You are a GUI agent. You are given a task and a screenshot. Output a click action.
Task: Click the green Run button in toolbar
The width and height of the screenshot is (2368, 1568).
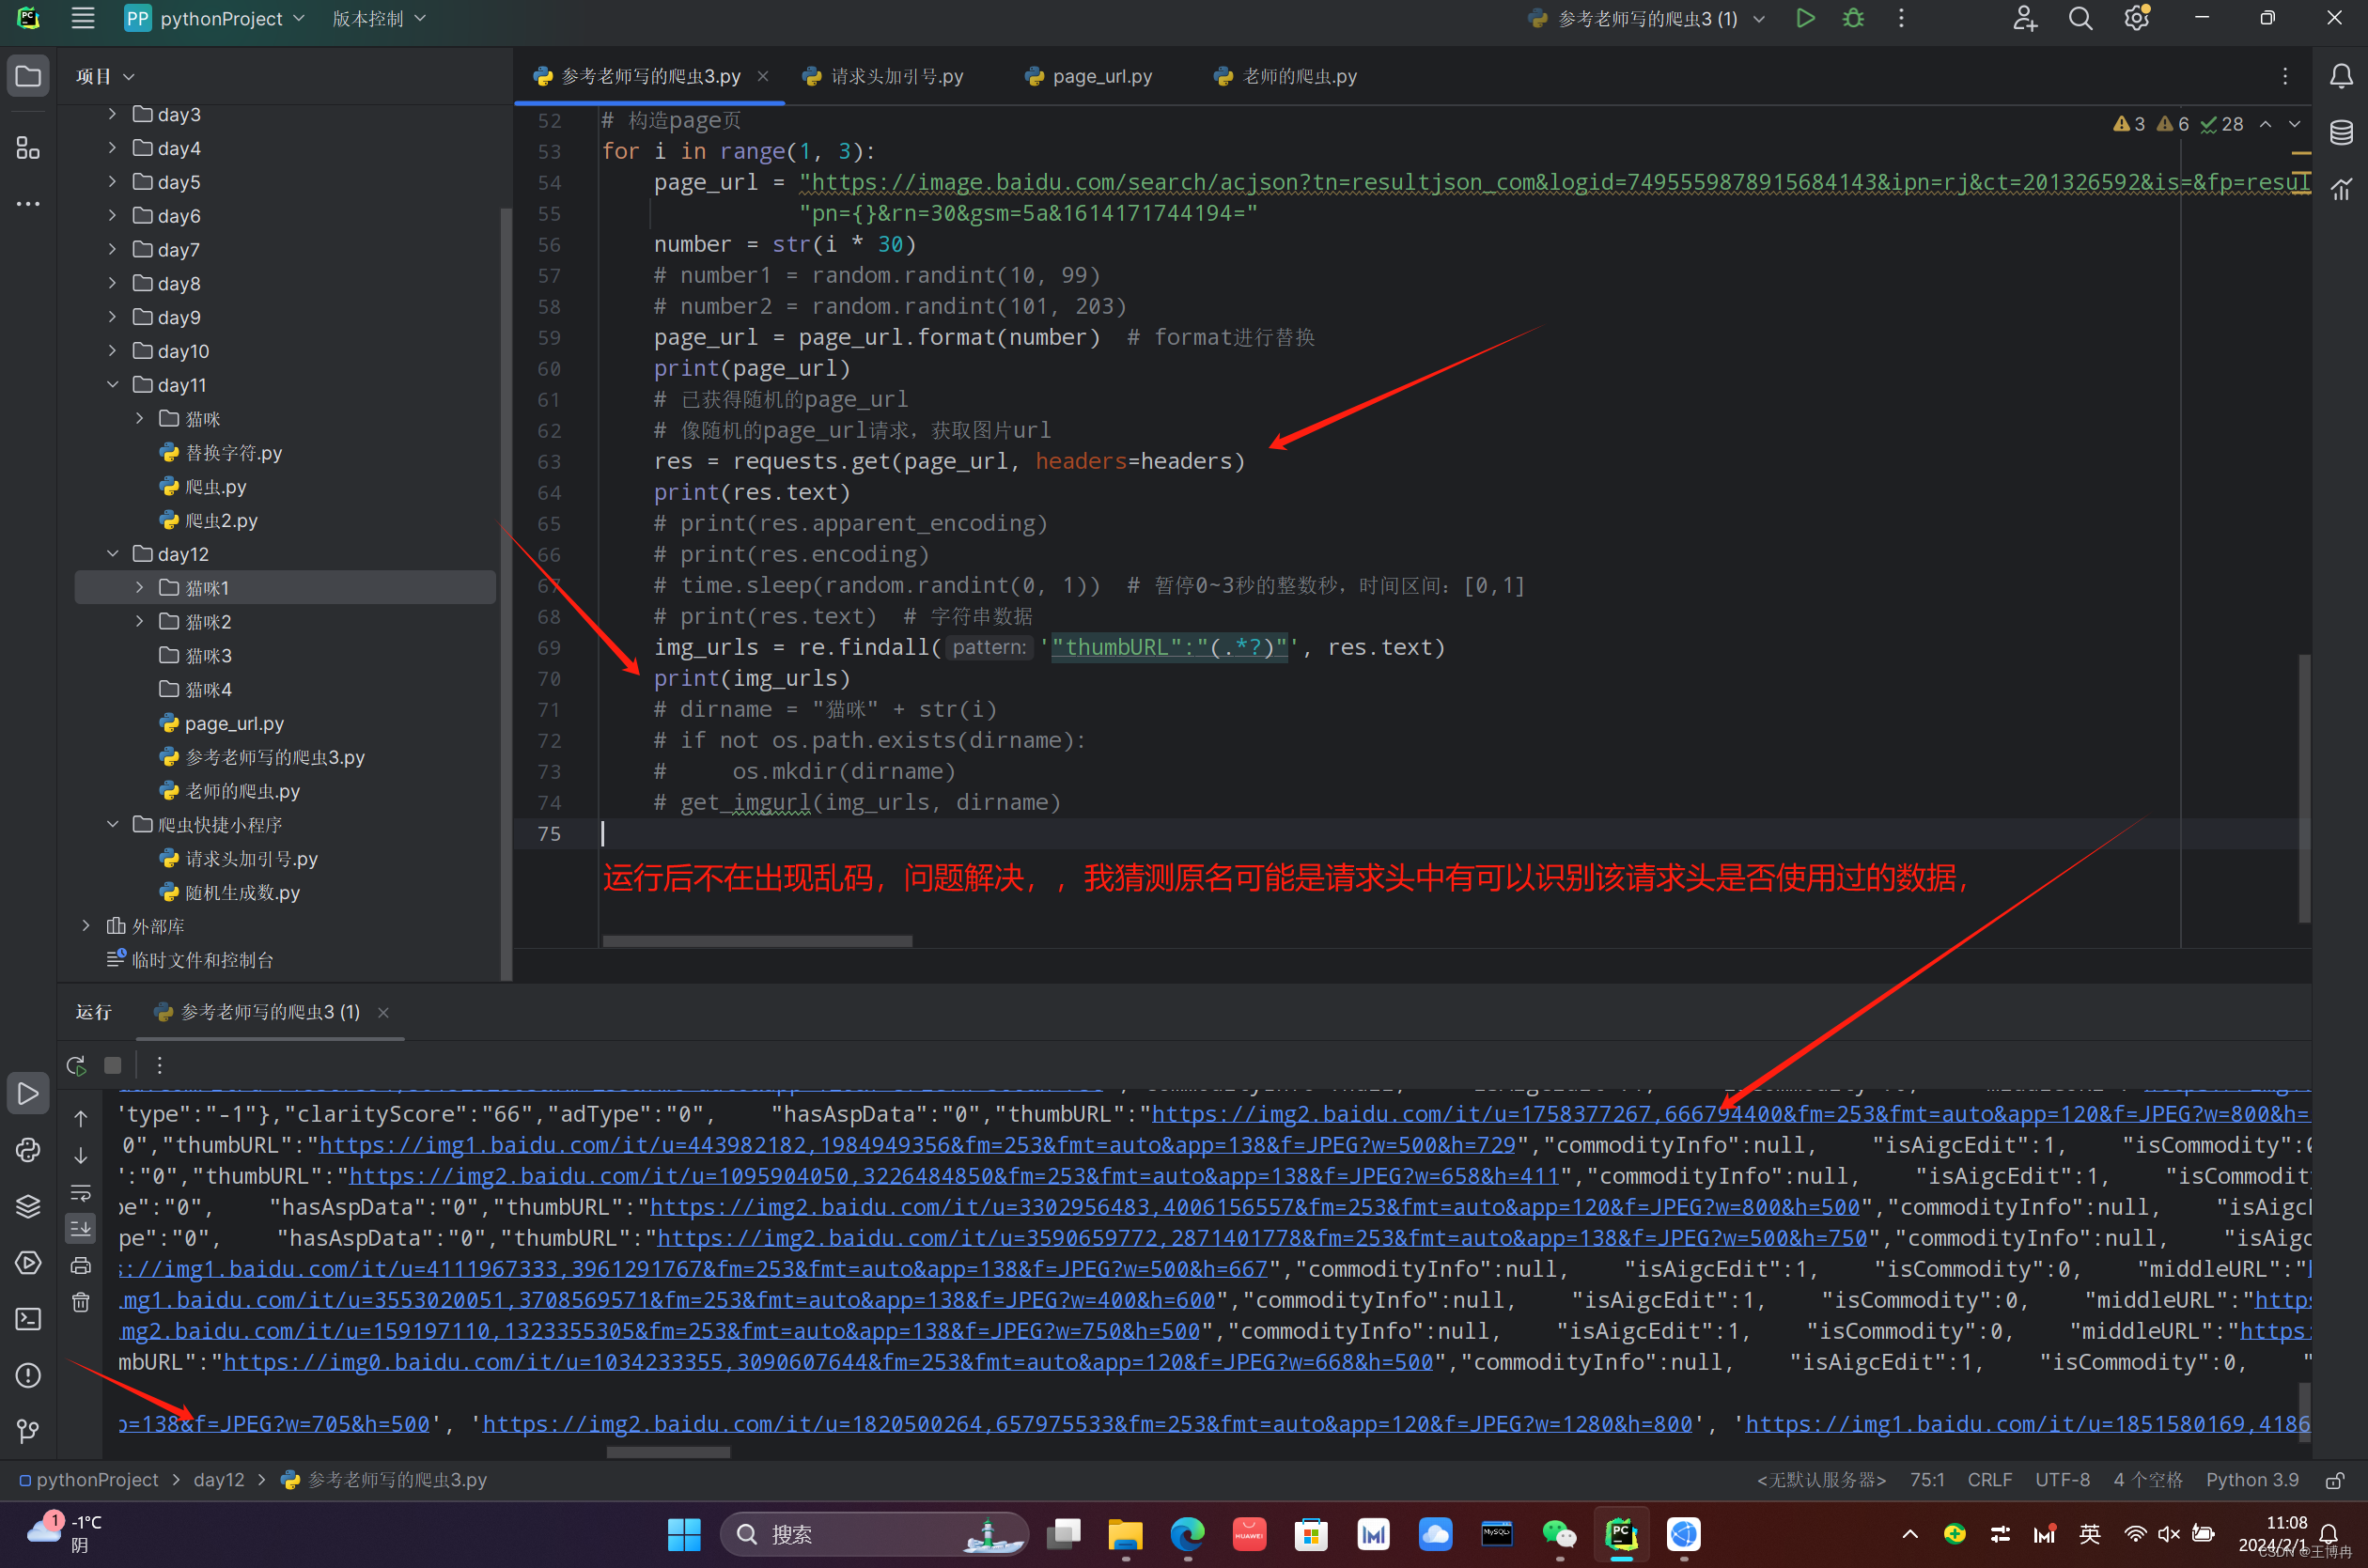click(1805, 19)
